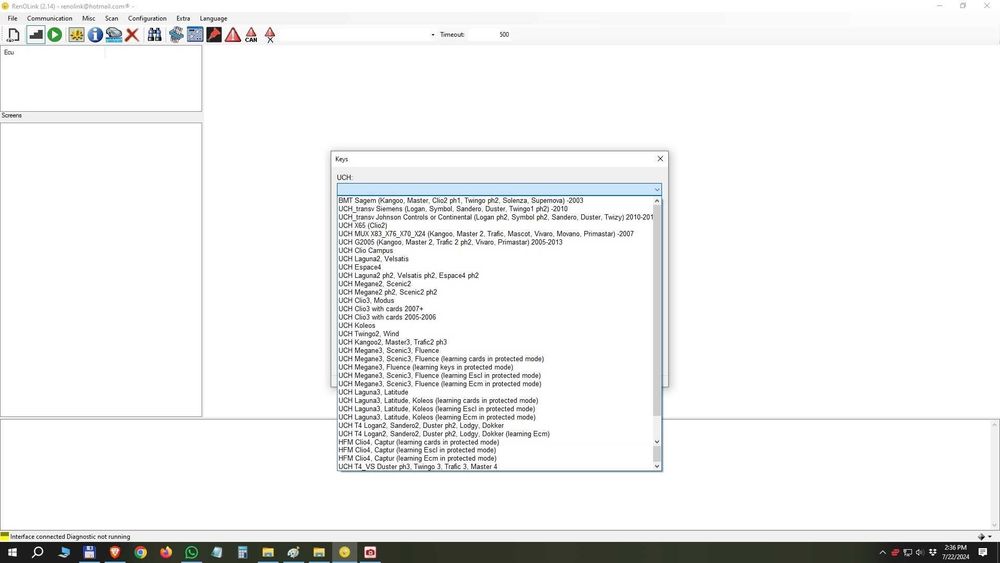This screenshot has height=563, width=1000.
Task: Pick UCH Koleos
Action: pos(357,325)
